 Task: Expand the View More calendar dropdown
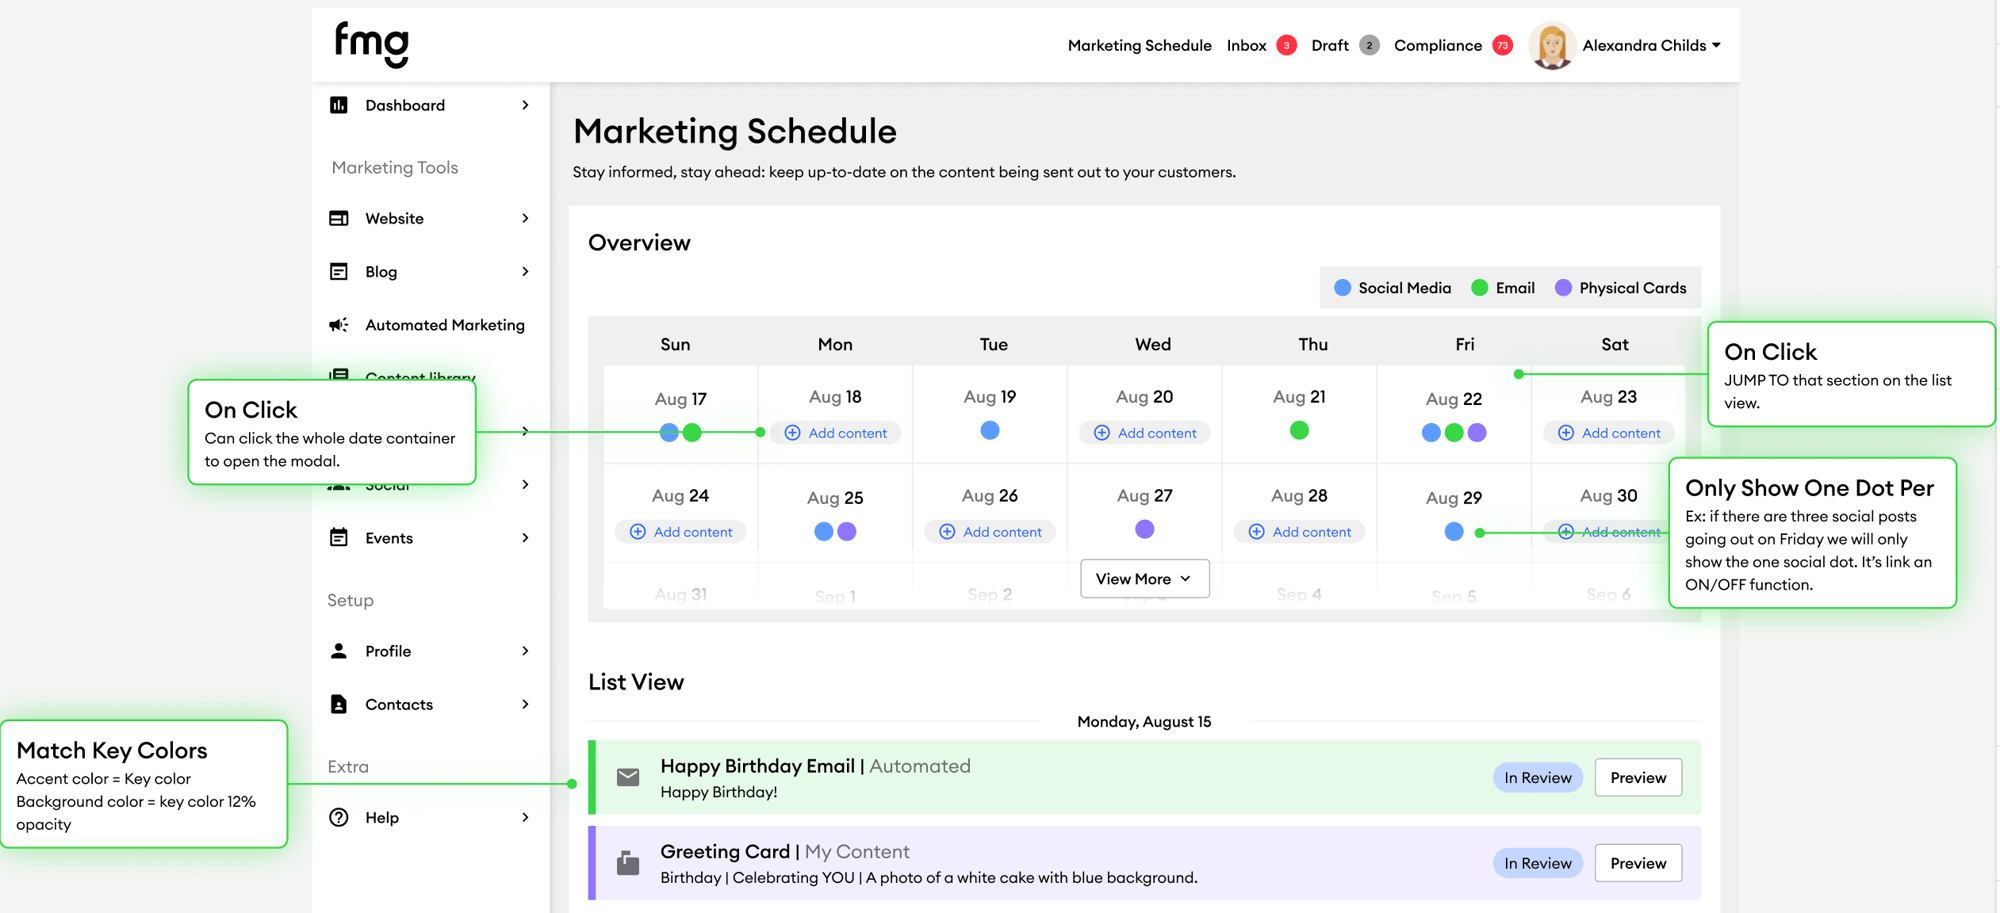(1144, 579)
